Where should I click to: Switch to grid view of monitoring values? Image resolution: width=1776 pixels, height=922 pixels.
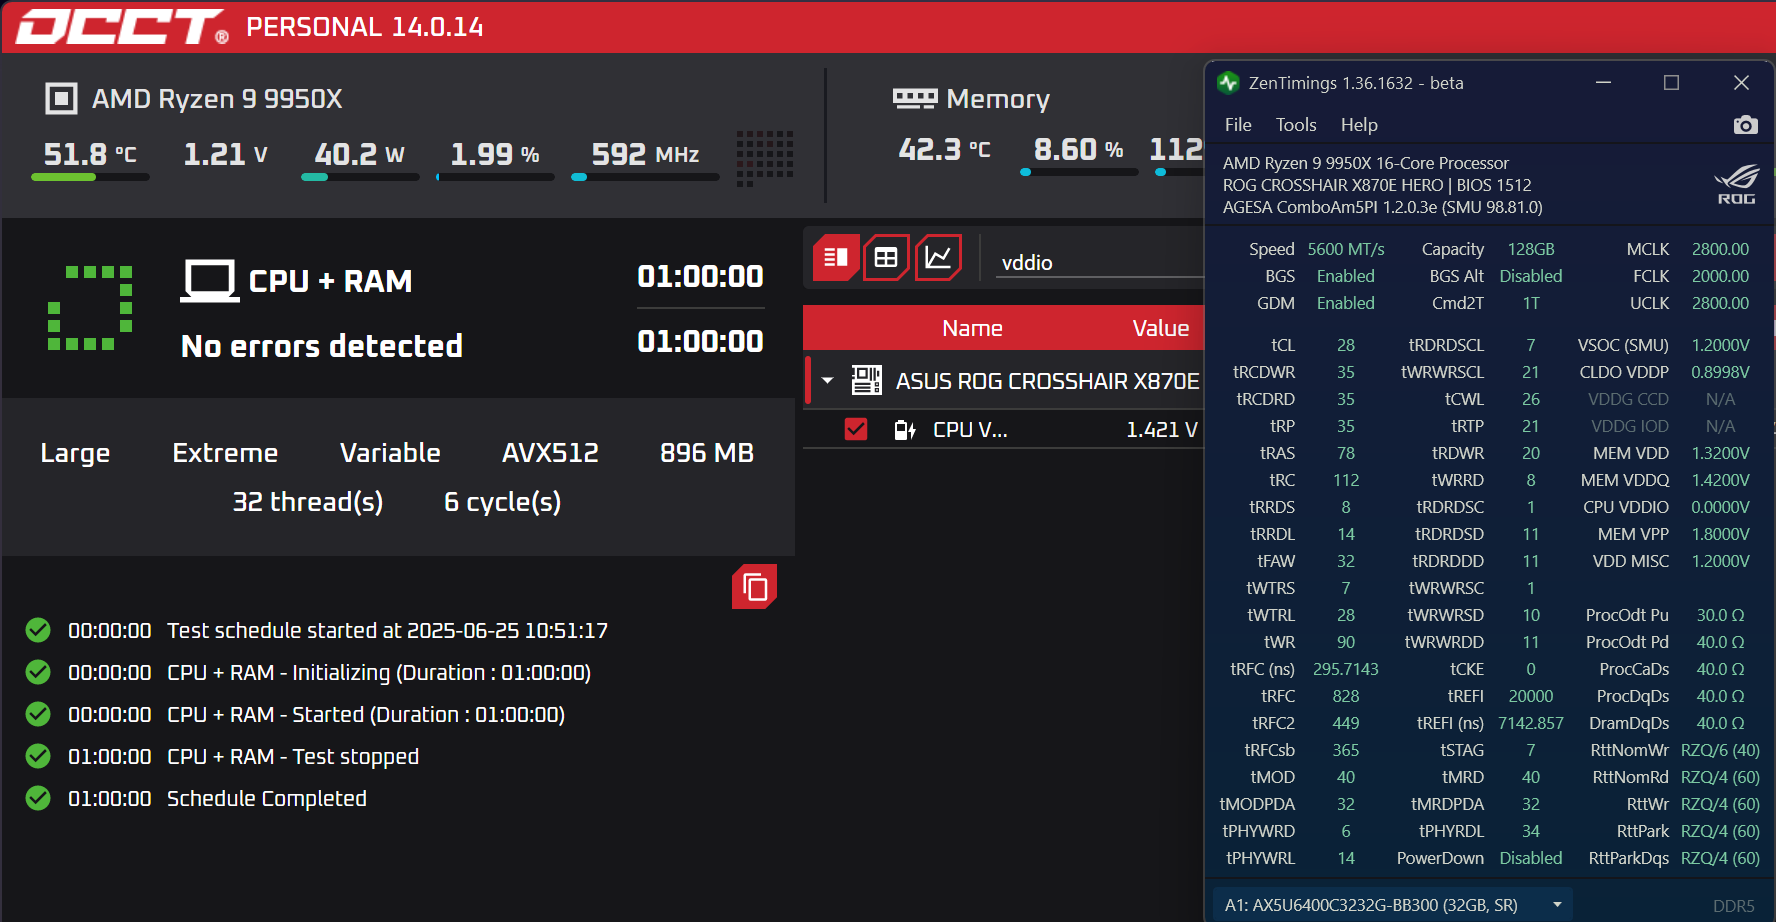point(887,257)
